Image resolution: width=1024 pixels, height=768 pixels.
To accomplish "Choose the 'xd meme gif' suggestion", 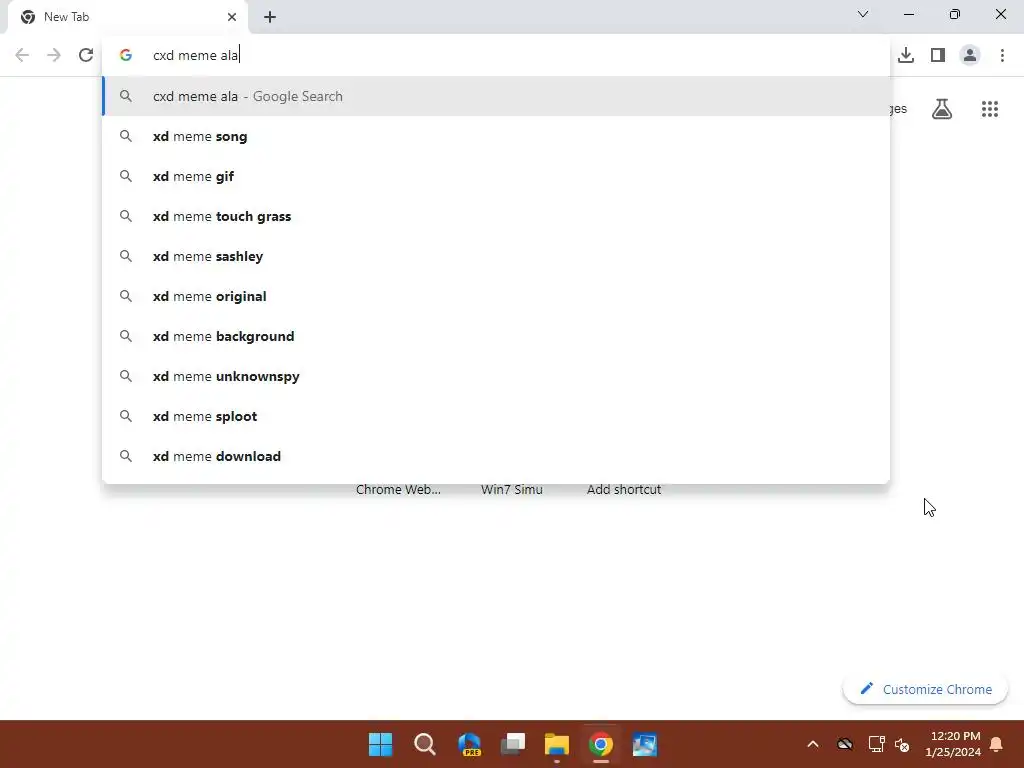I will (x=496, y=176).
